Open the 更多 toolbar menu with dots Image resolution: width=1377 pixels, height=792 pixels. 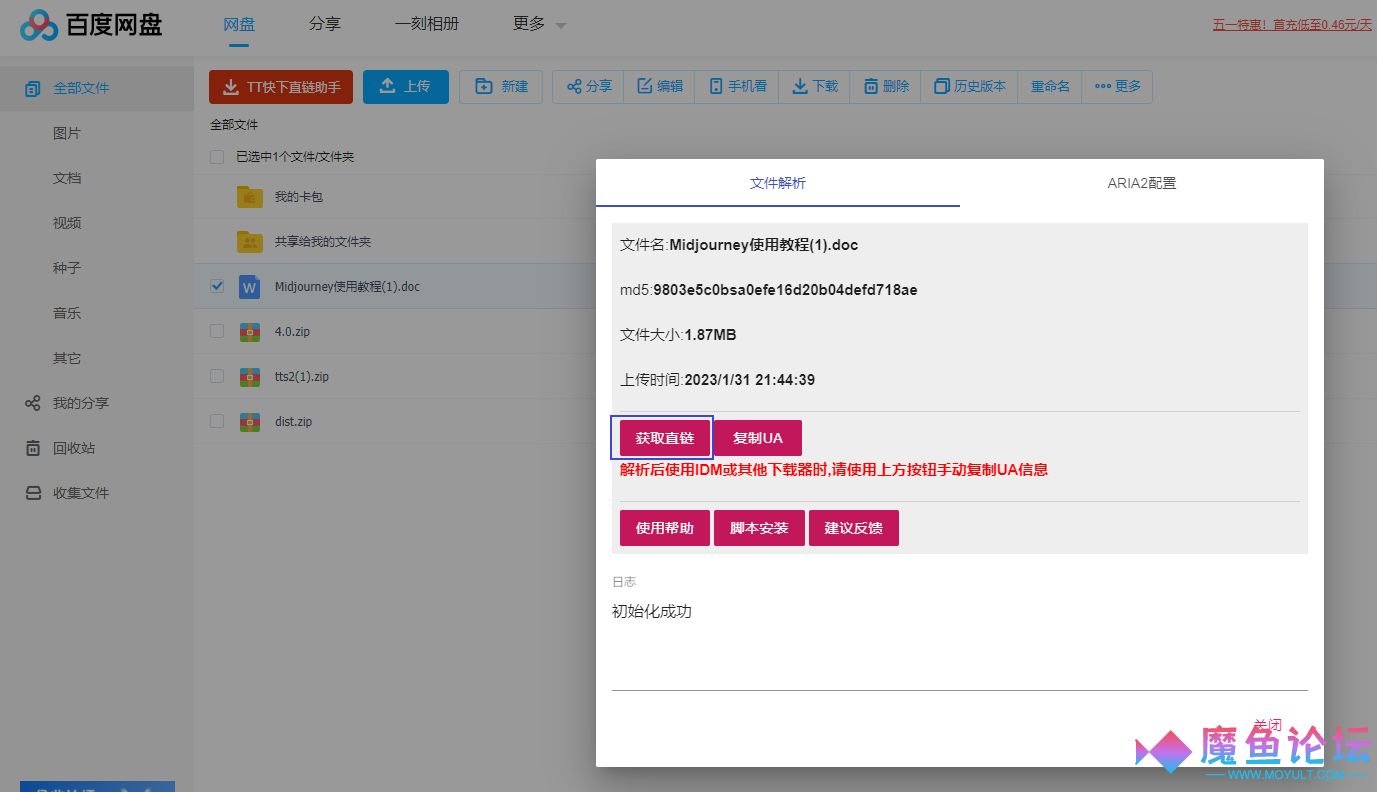click(x=1117, y=87)
